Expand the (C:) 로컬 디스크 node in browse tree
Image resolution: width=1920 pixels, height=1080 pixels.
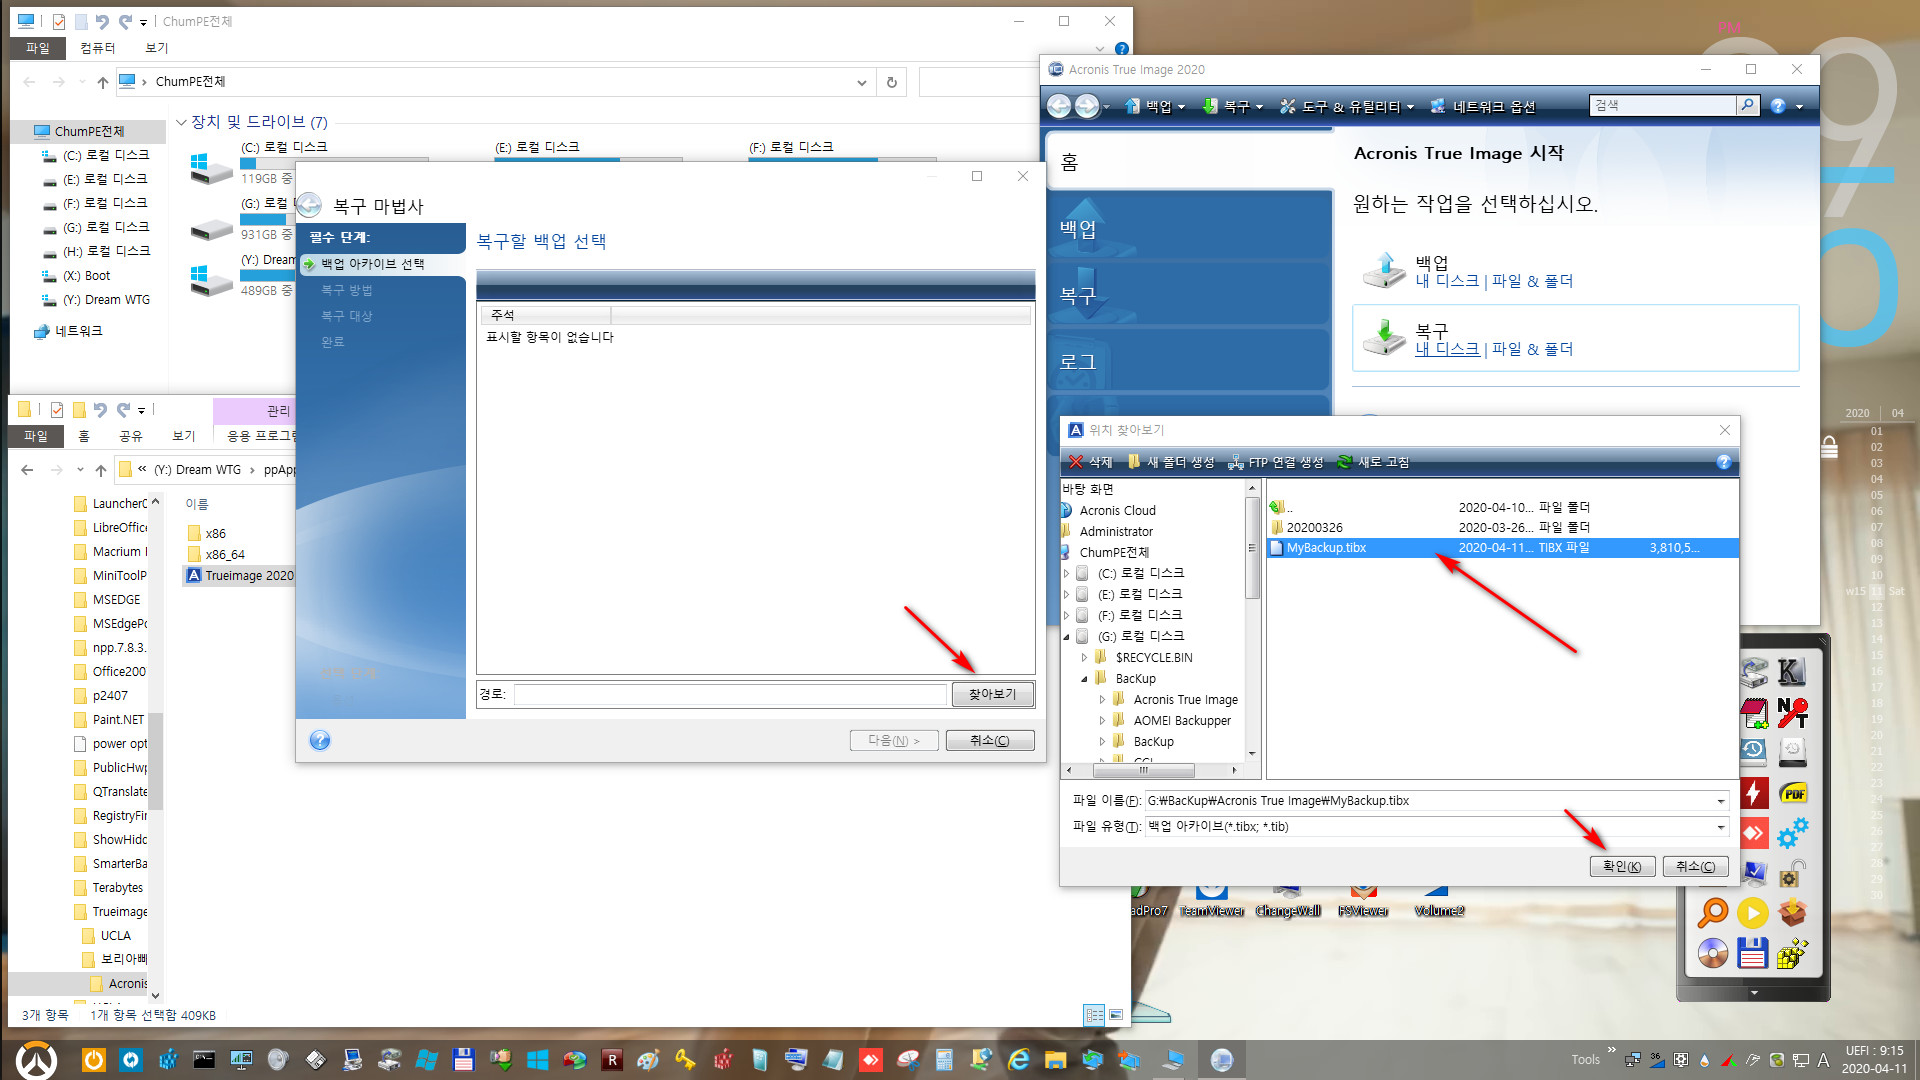1066,573
